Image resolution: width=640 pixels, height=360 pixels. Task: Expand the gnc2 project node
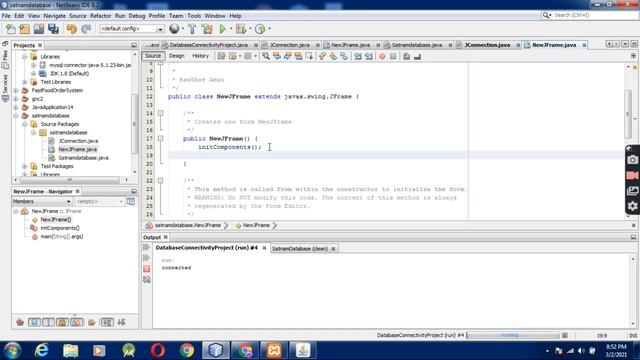pos(16,99)
